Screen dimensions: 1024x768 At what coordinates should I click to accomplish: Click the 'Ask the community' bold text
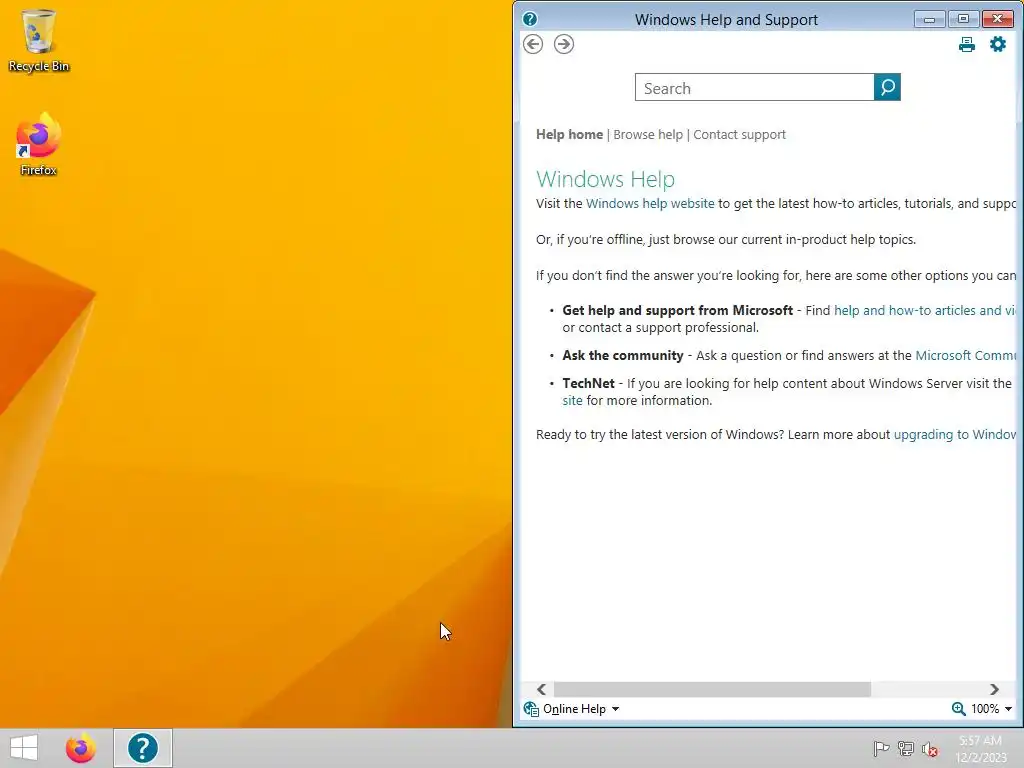click(x=622, y=356)
